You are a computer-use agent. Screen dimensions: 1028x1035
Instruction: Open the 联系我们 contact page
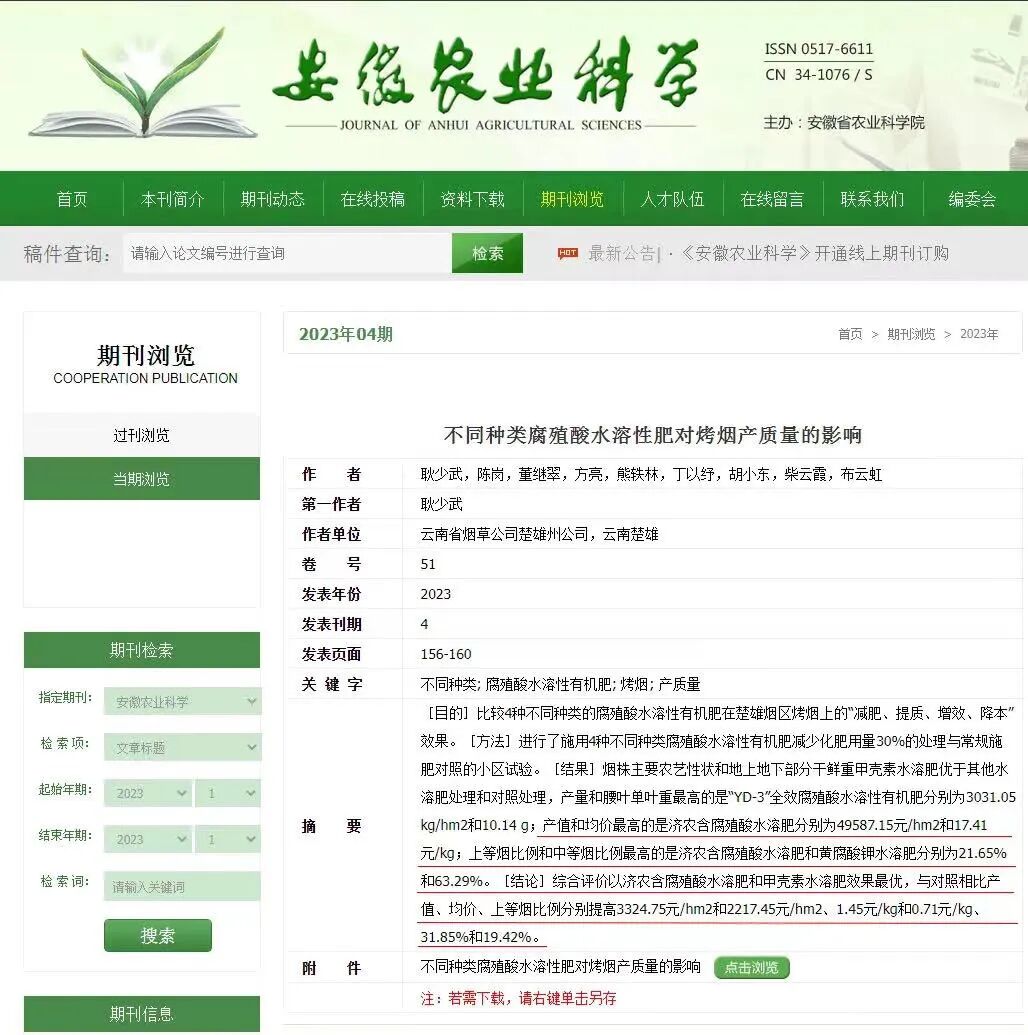tap(872, 198)
